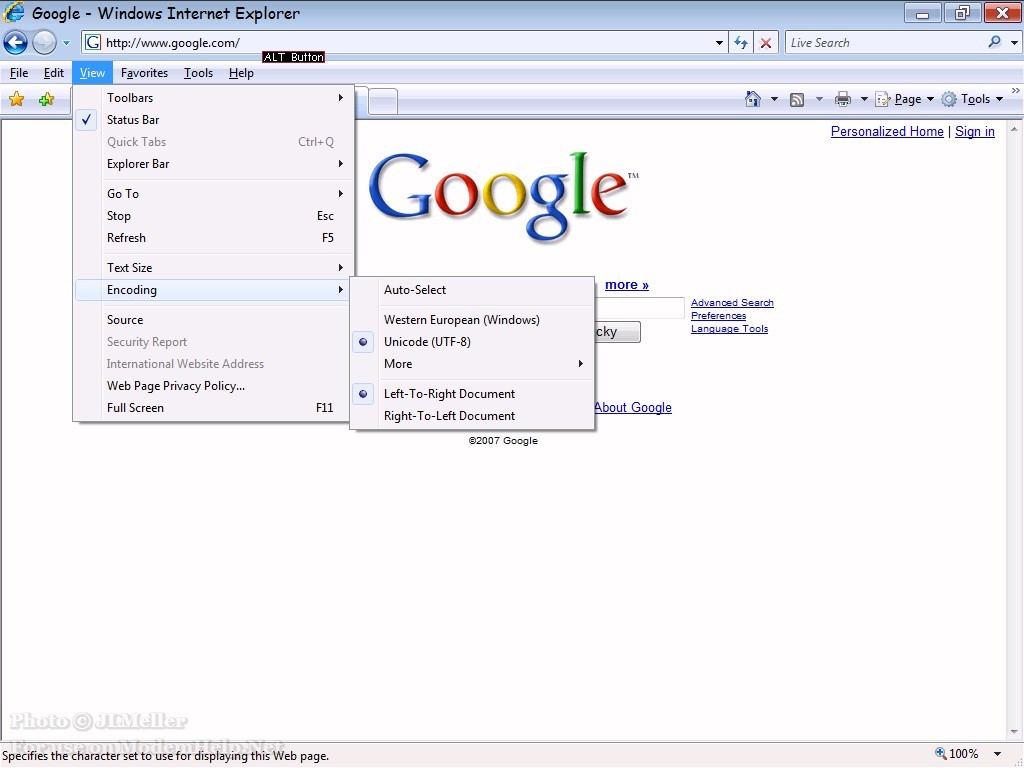Click the red Stop icon by address bar

click(766, 43)
